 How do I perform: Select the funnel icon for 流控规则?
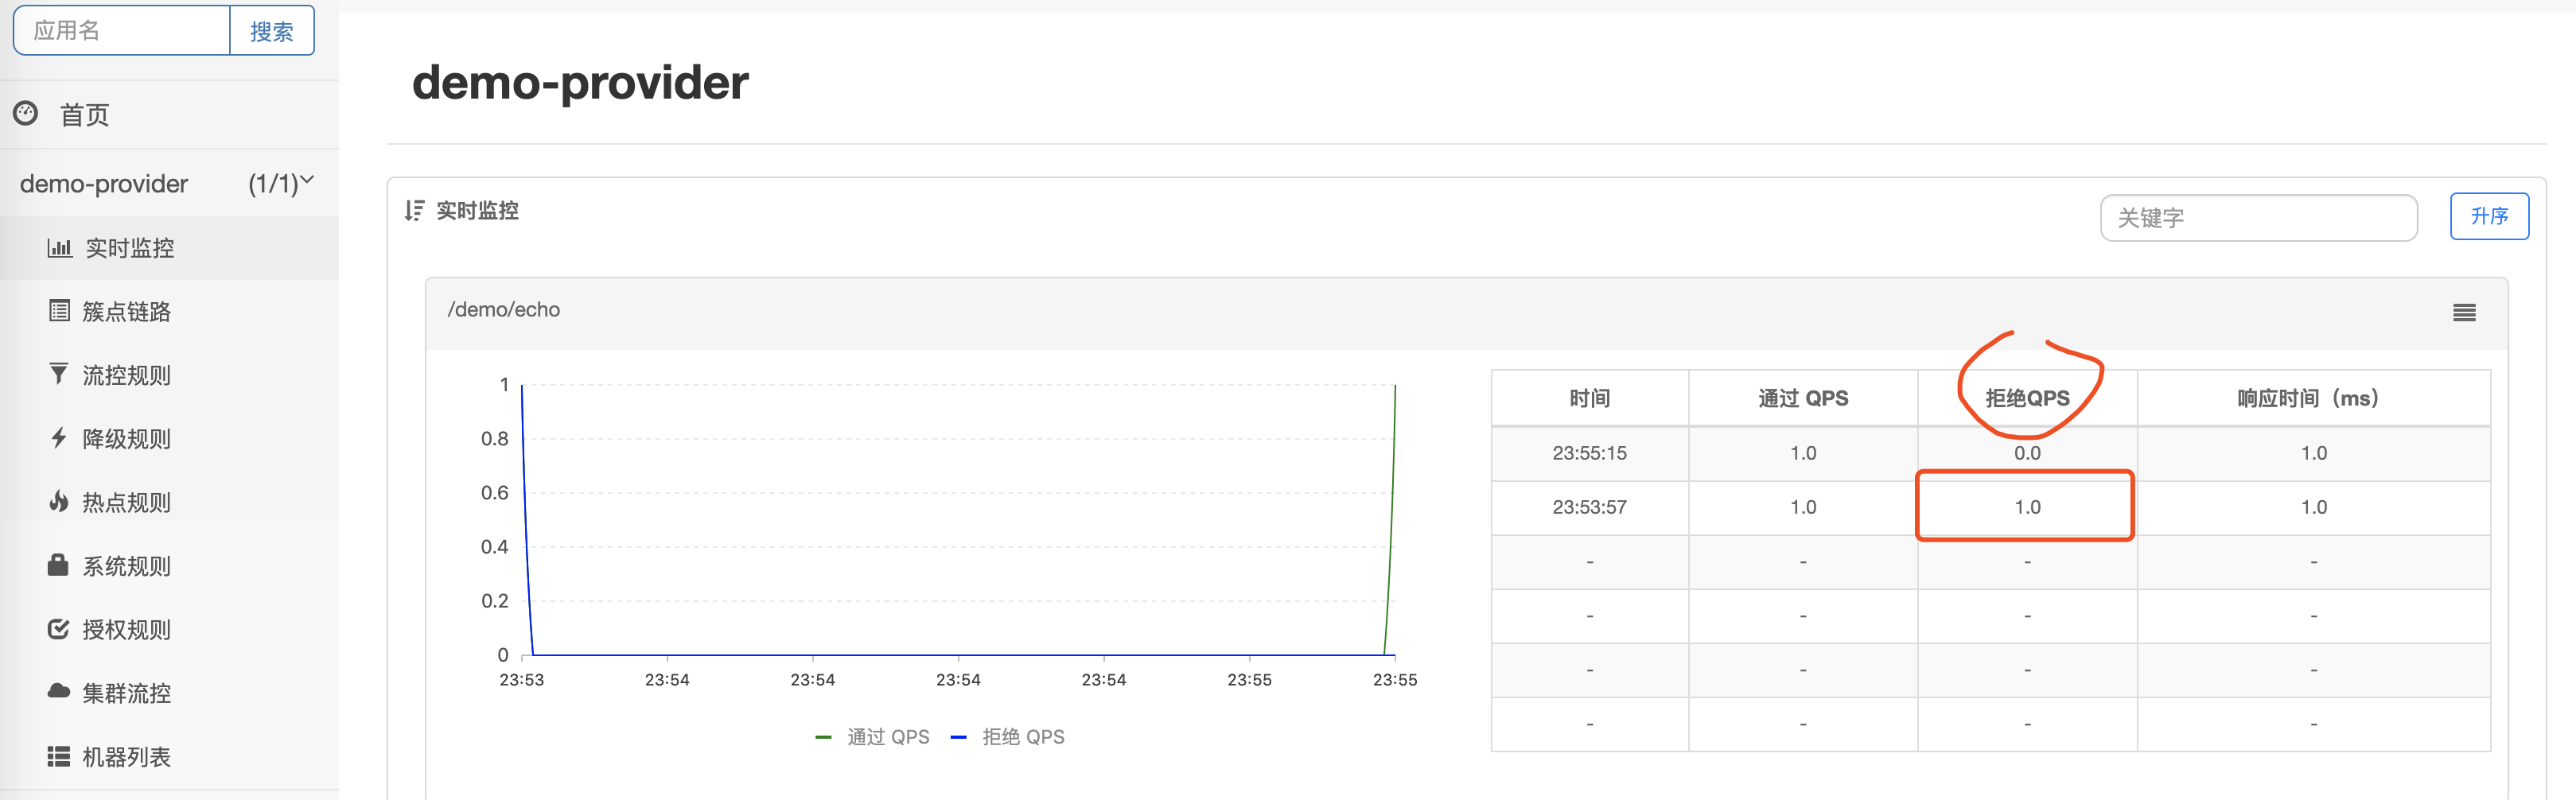click(x=58, y=375)
